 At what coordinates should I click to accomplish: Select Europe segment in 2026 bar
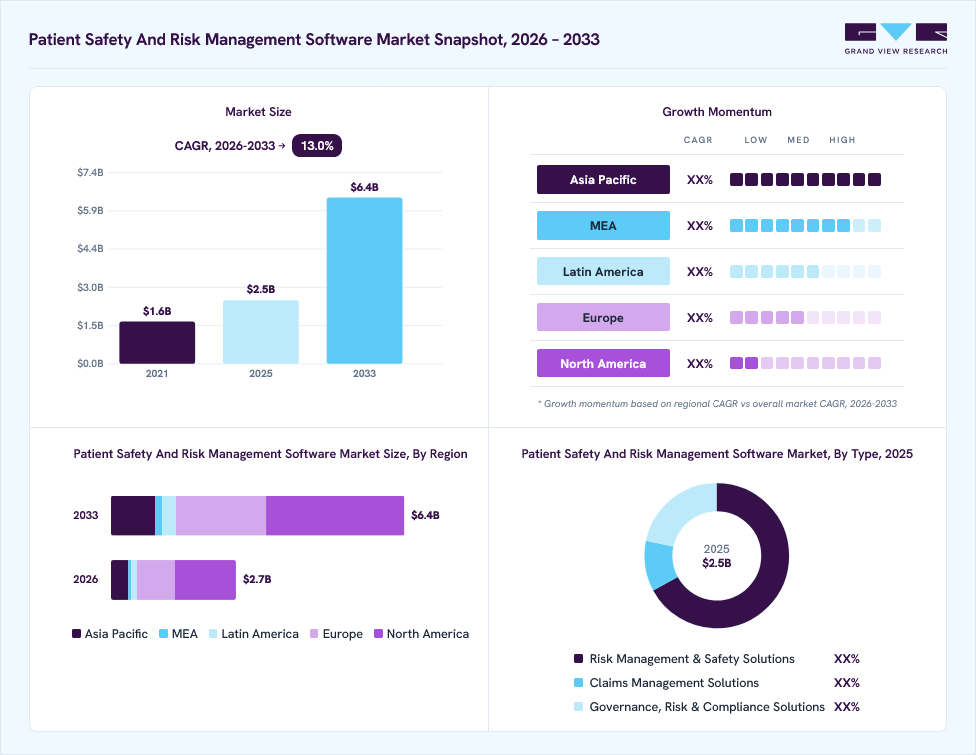(x=156, y=579)
